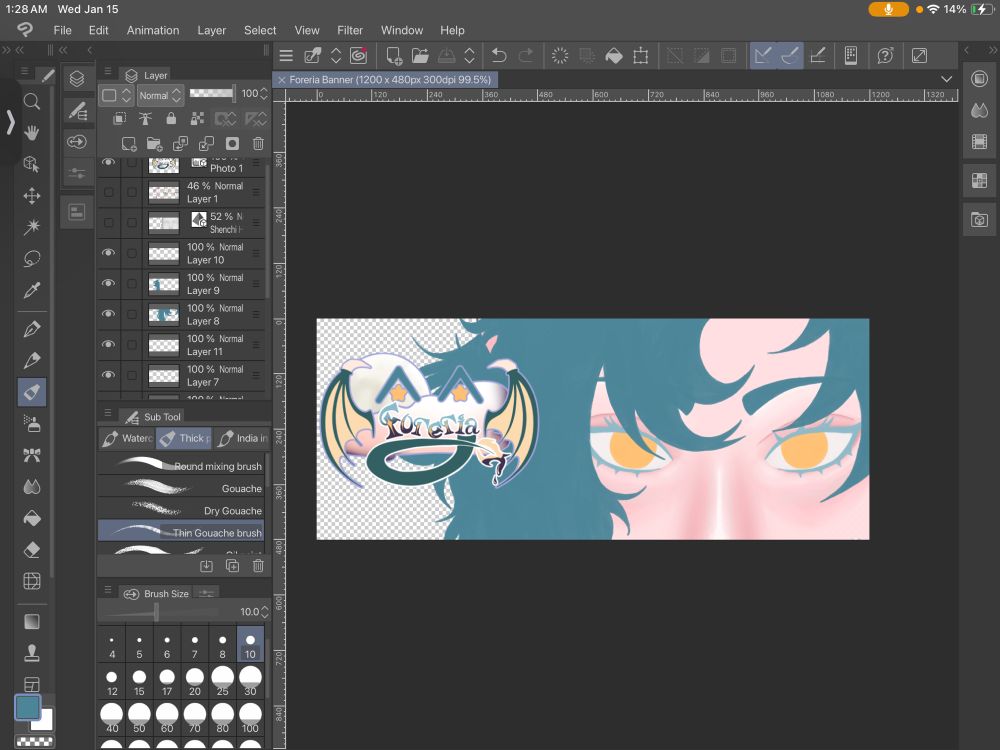Choose brush size preset 30
Viewport: 1000px width, 750px height.
point(250,680)
